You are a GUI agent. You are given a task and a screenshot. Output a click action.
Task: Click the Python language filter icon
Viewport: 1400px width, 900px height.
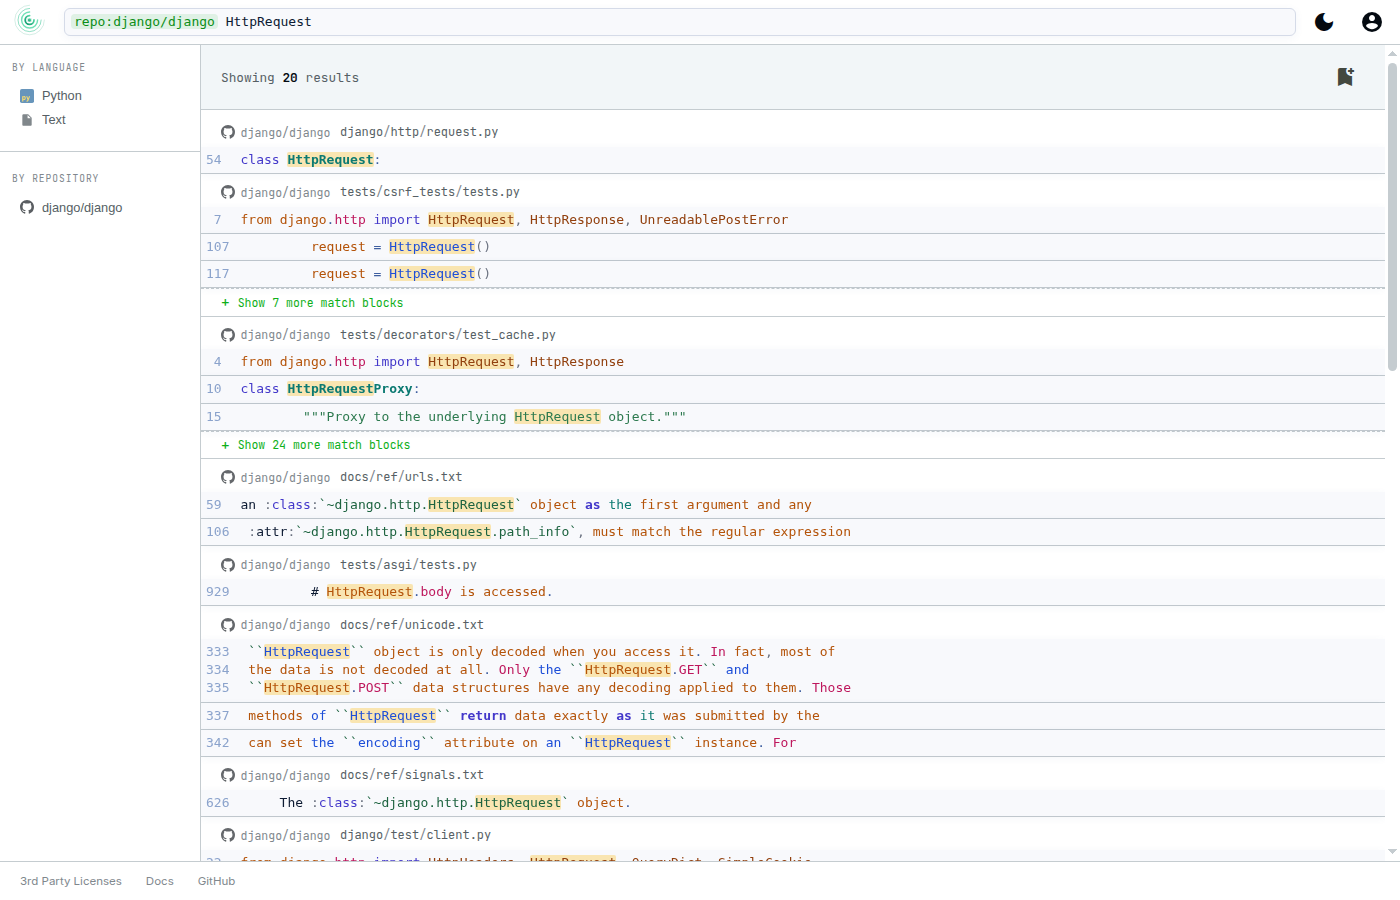[27, 96]
